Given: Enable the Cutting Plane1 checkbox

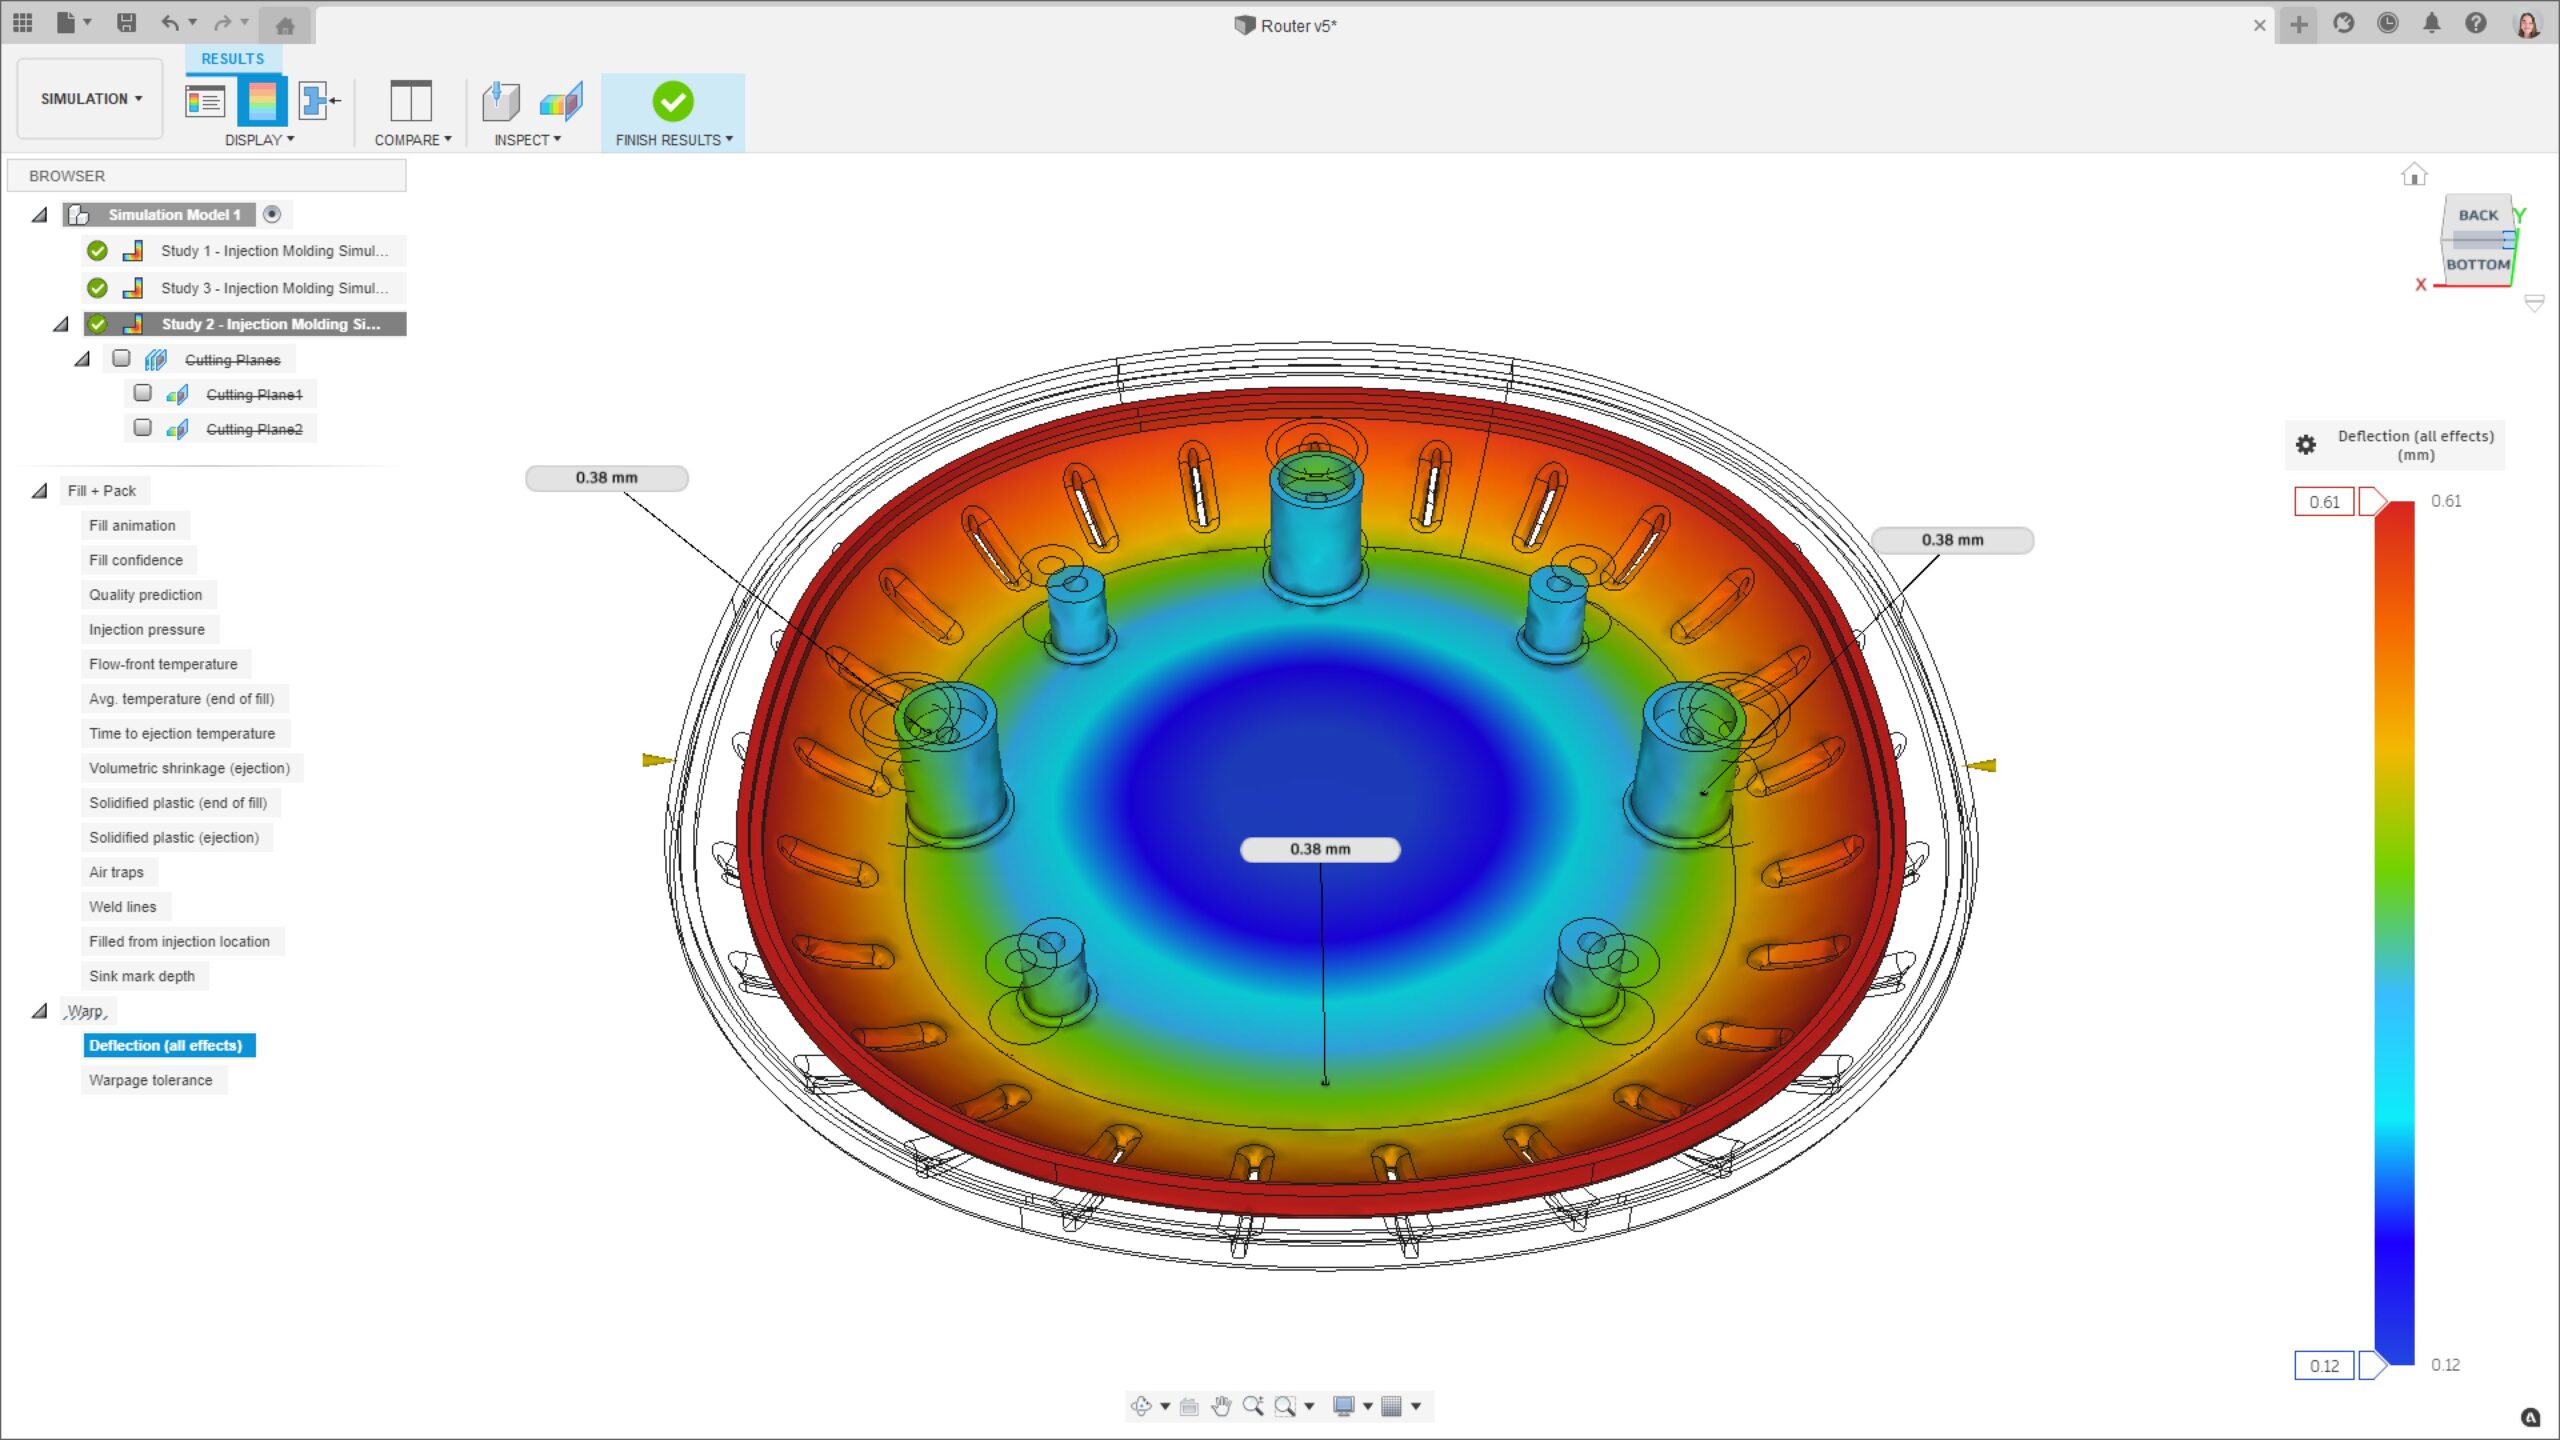Looking at the screenshot, I should click(x=143, y=394).
